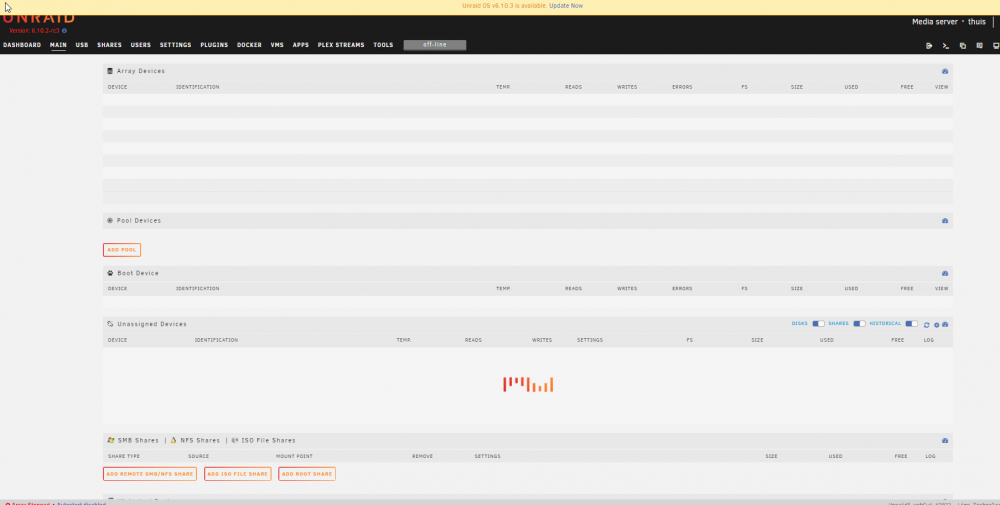Click the Unassigned Devices header icon

click(110, 324)
